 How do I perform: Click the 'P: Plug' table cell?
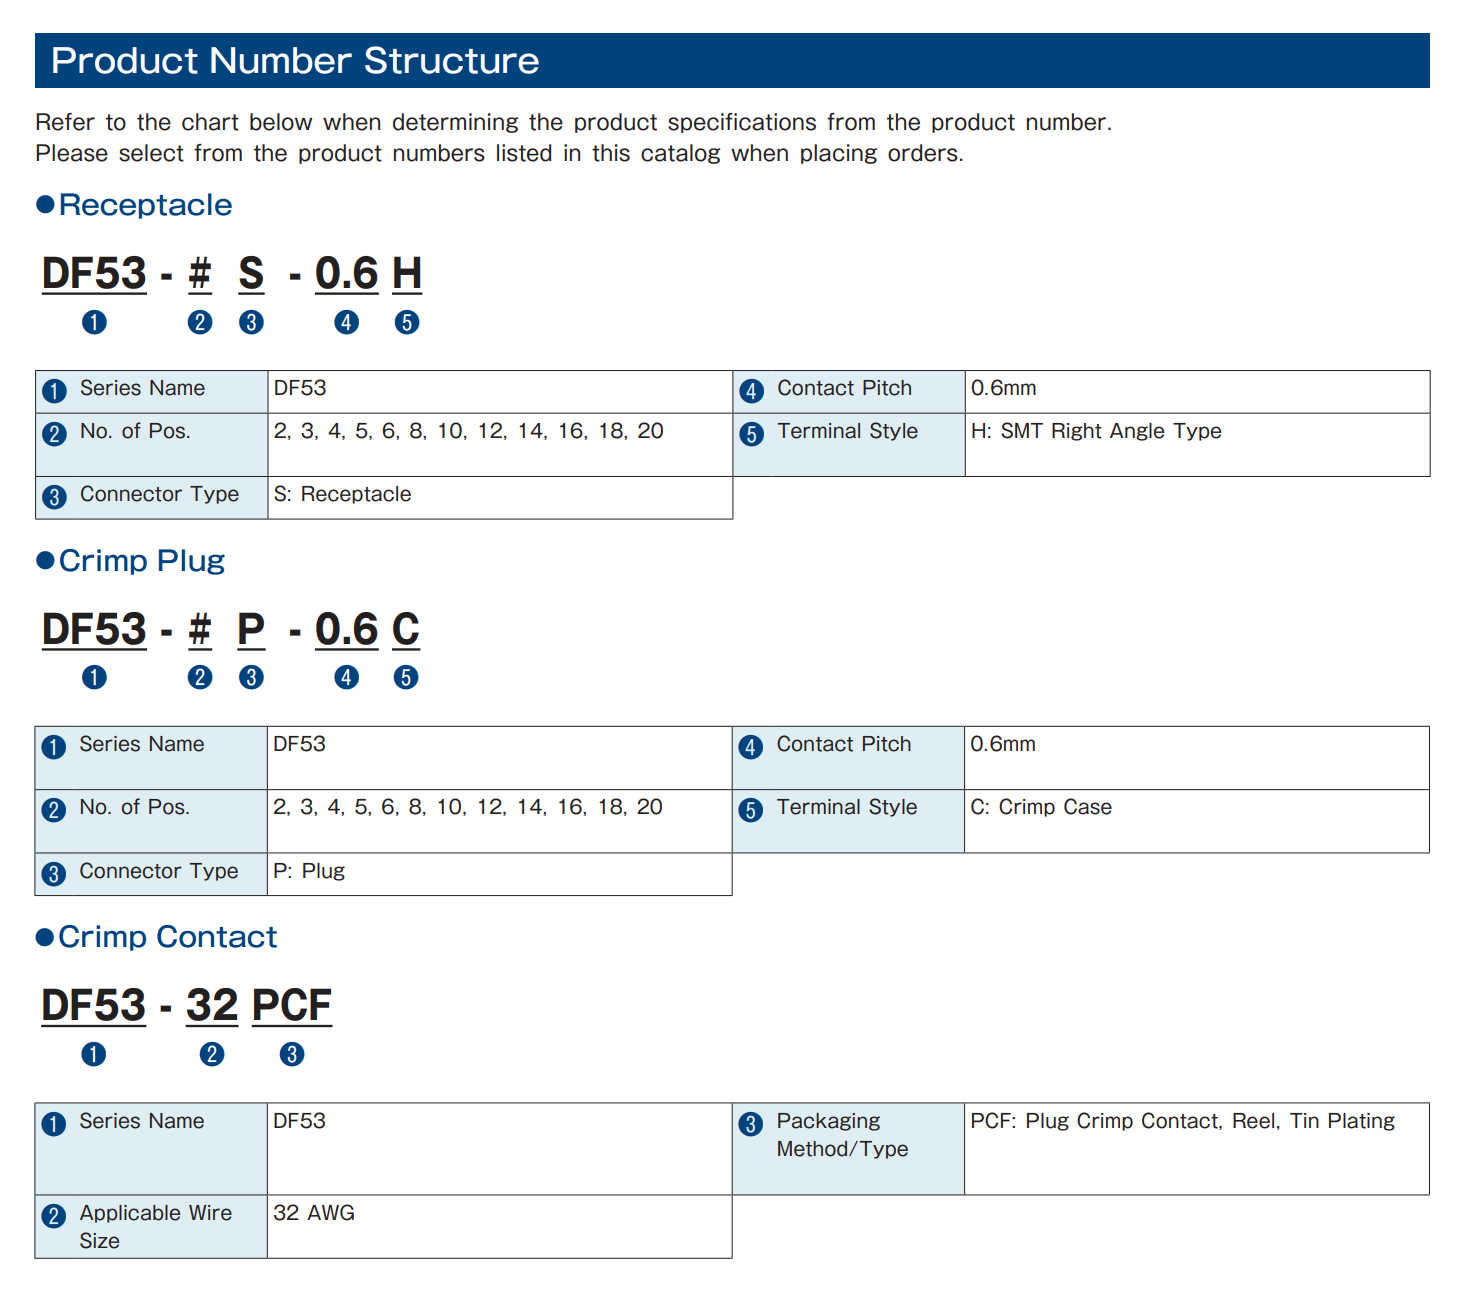tap(500, 874)
